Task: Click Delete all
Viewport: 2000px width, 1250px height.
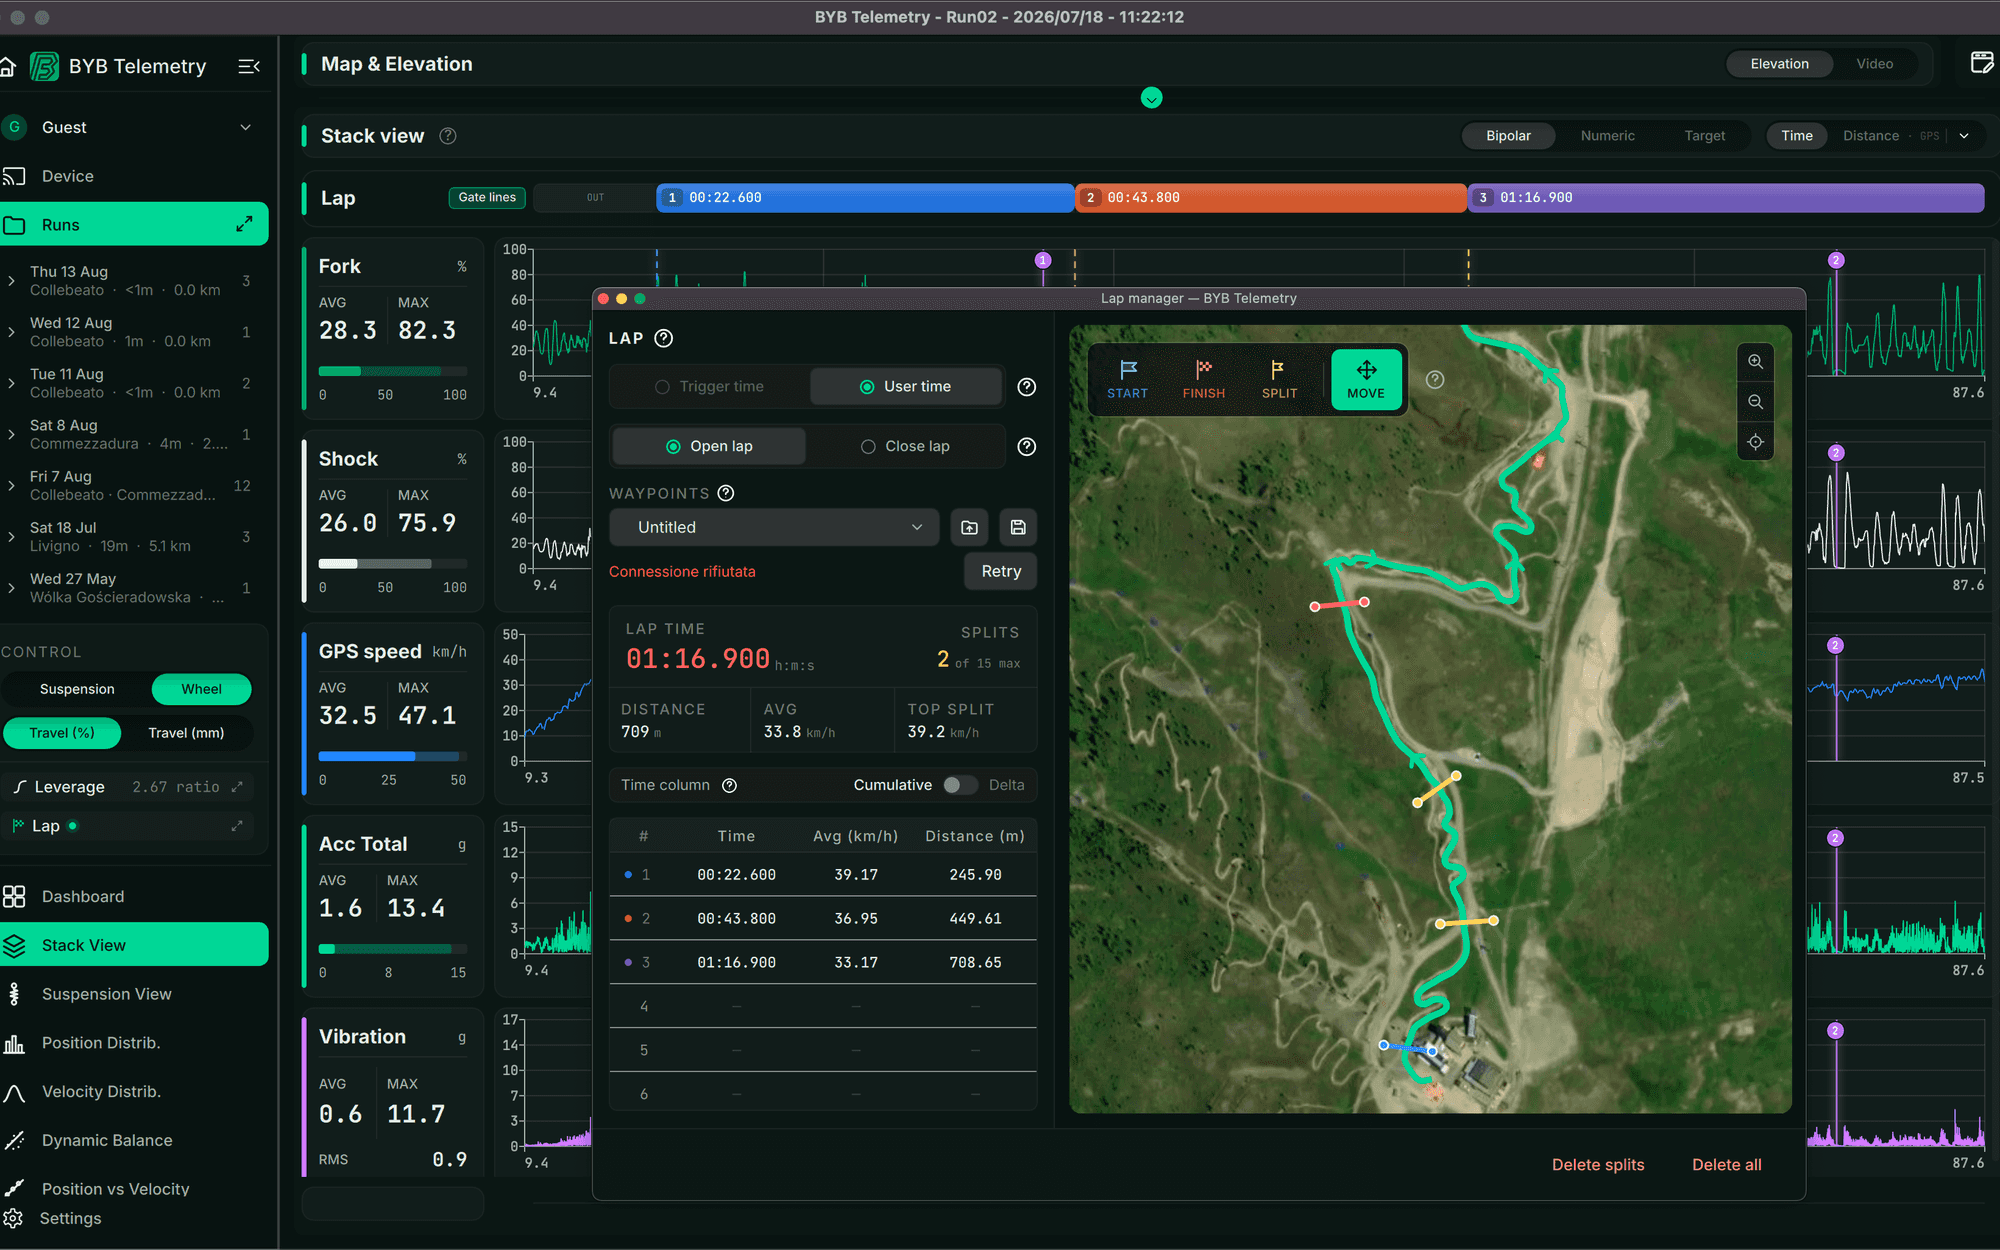Action: click(1726, 1165)
